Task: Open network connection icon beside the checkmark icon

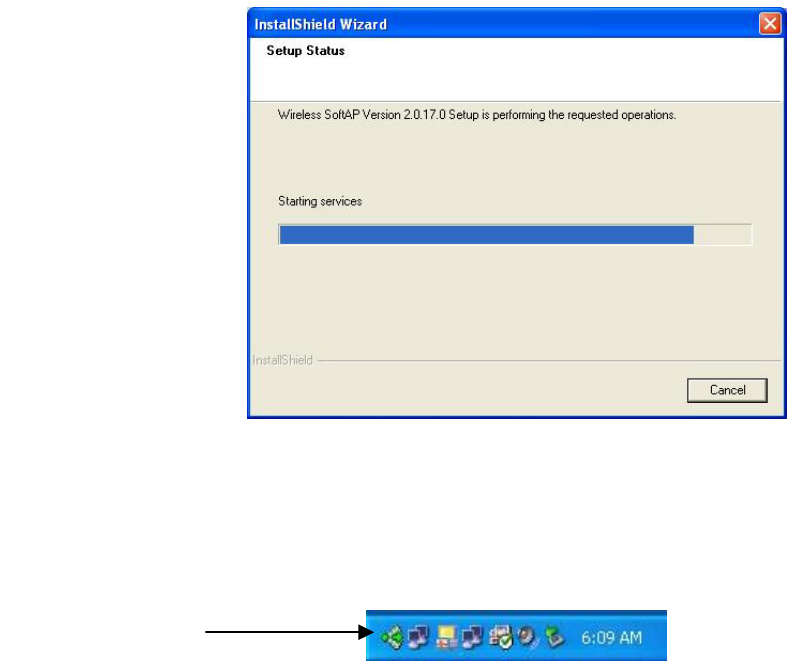Action: tap(473, 637)
